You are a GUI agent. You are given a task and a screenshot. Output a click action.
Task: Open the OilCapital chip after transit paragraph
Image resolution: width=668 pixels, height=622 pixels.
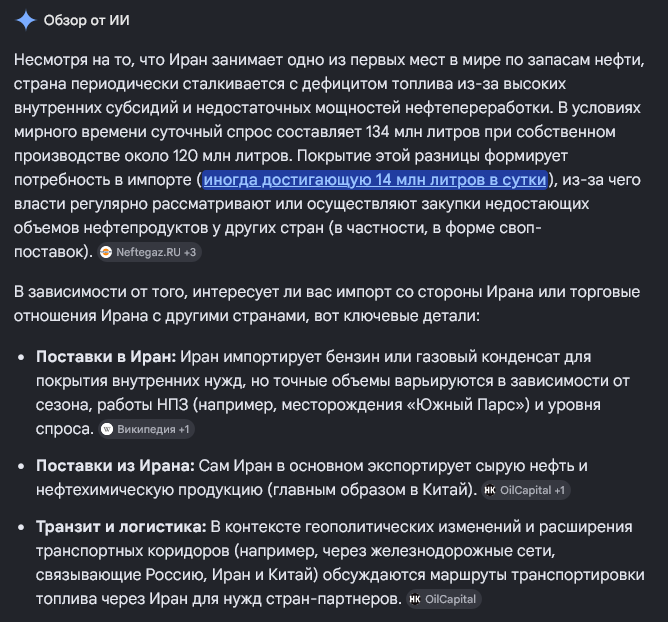[444, 599]
